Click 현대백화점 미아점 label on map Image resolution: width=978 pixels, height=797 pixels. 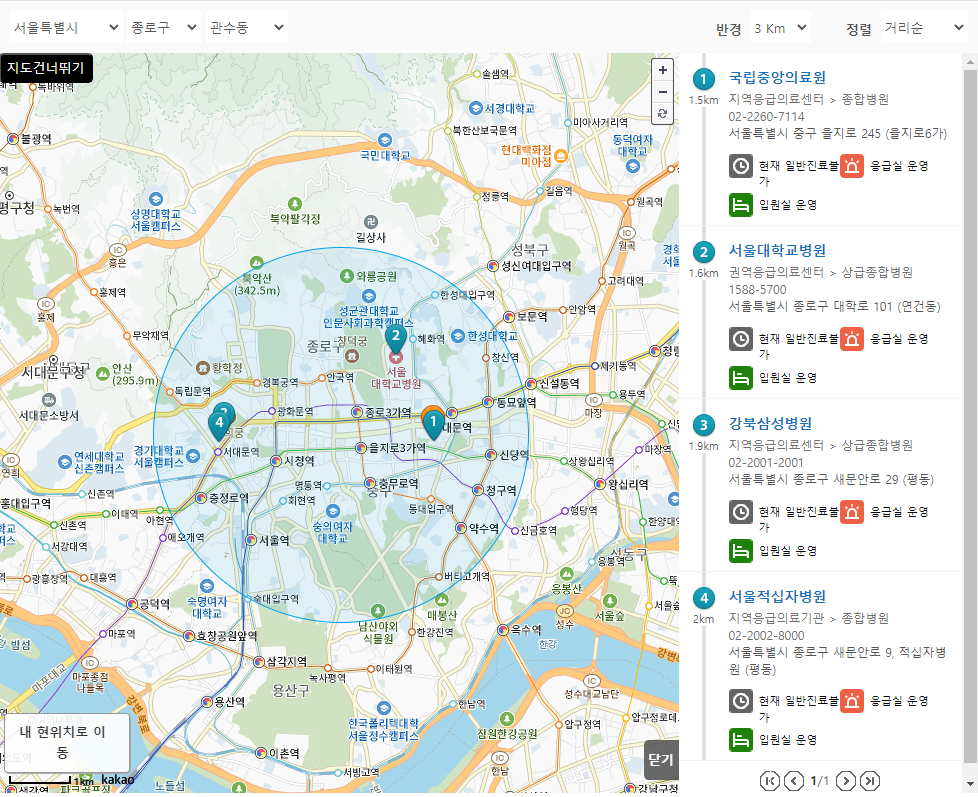pos(526,156)
